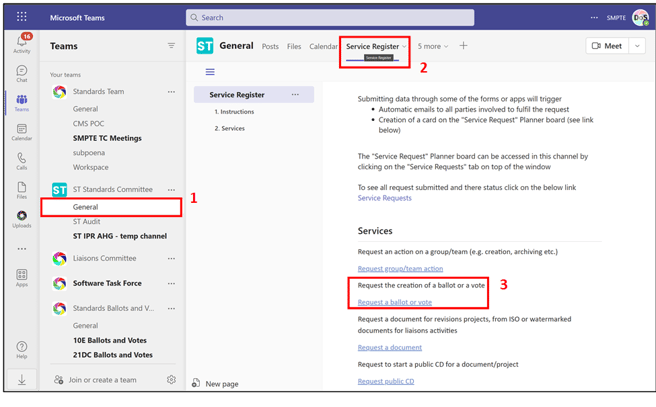Expand the Meet button dropdown arrow

[638, 46]
